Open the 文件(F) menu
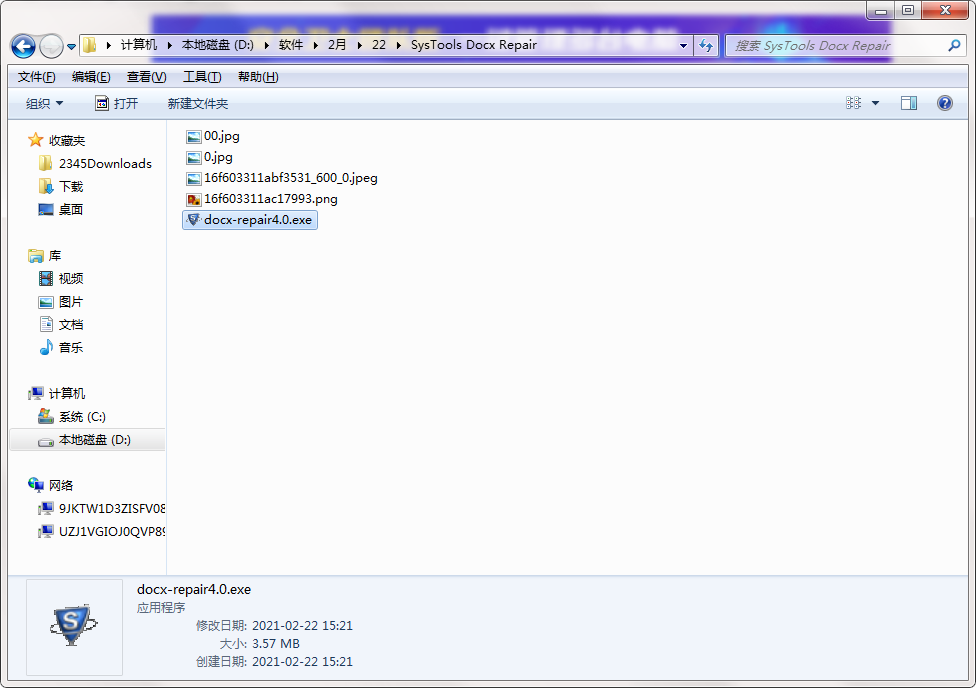This screenshot has width=976, height=688. [x=36, y=77]
